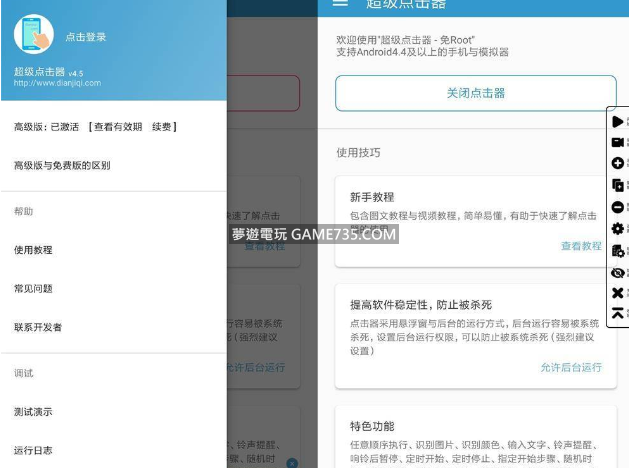Tap the Record camera icon in floating toolbar
This screenshot has width=629, height=468.
click(x=618, y=142)
